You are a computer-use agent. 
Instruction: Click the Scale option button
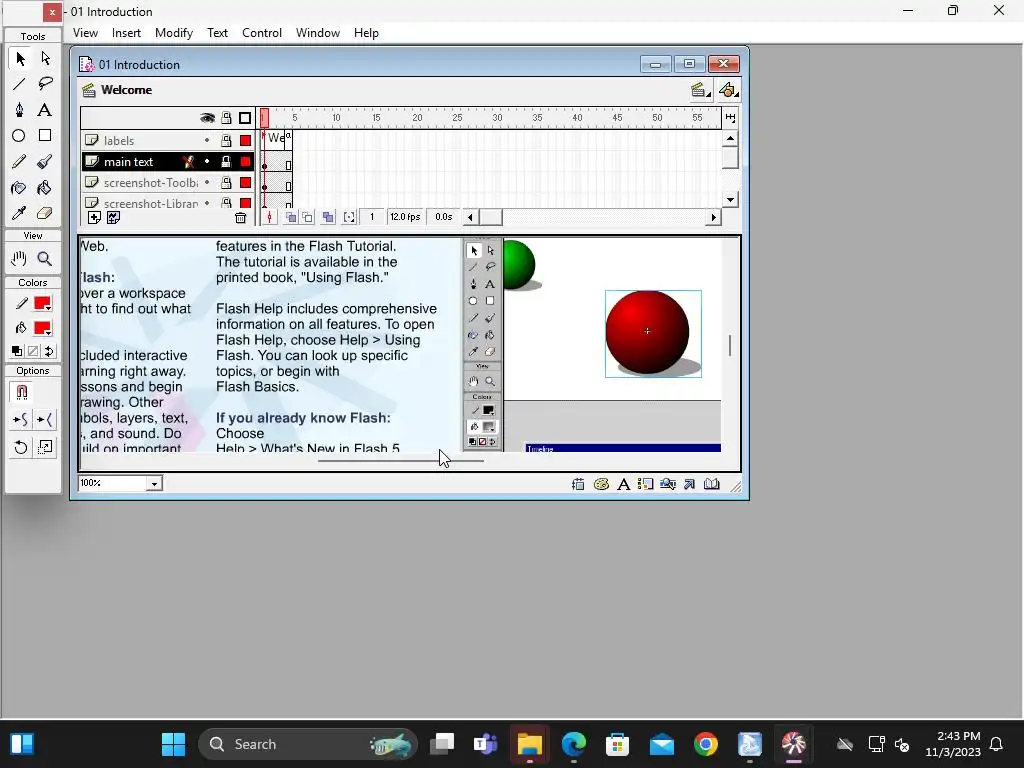[44, 447]
